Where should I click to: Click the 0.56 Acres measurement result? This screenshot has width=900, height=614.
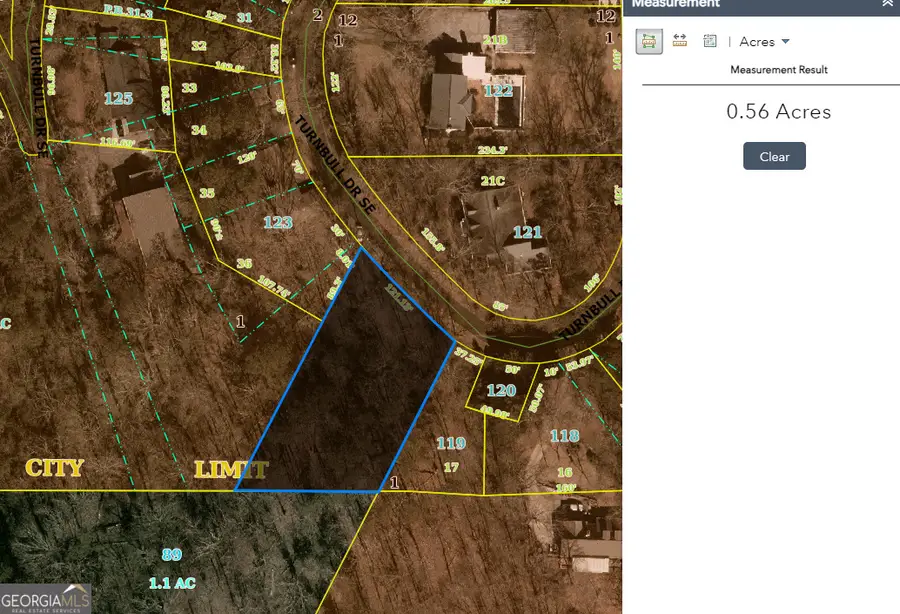pyautogui.click(x=778, y=112)
